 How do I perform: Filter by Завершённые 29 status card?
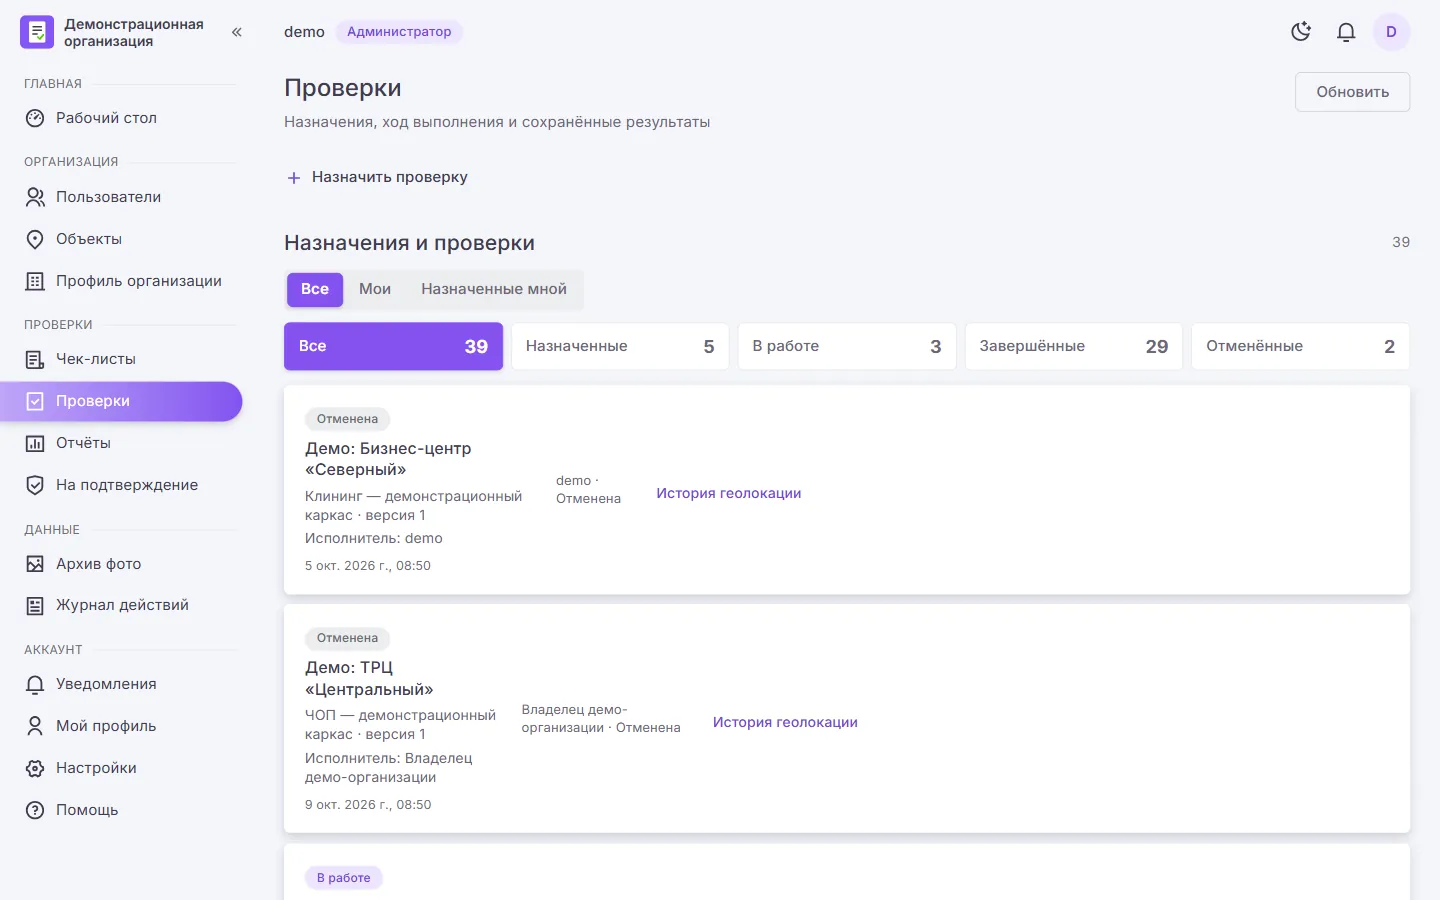point(1074,346)
